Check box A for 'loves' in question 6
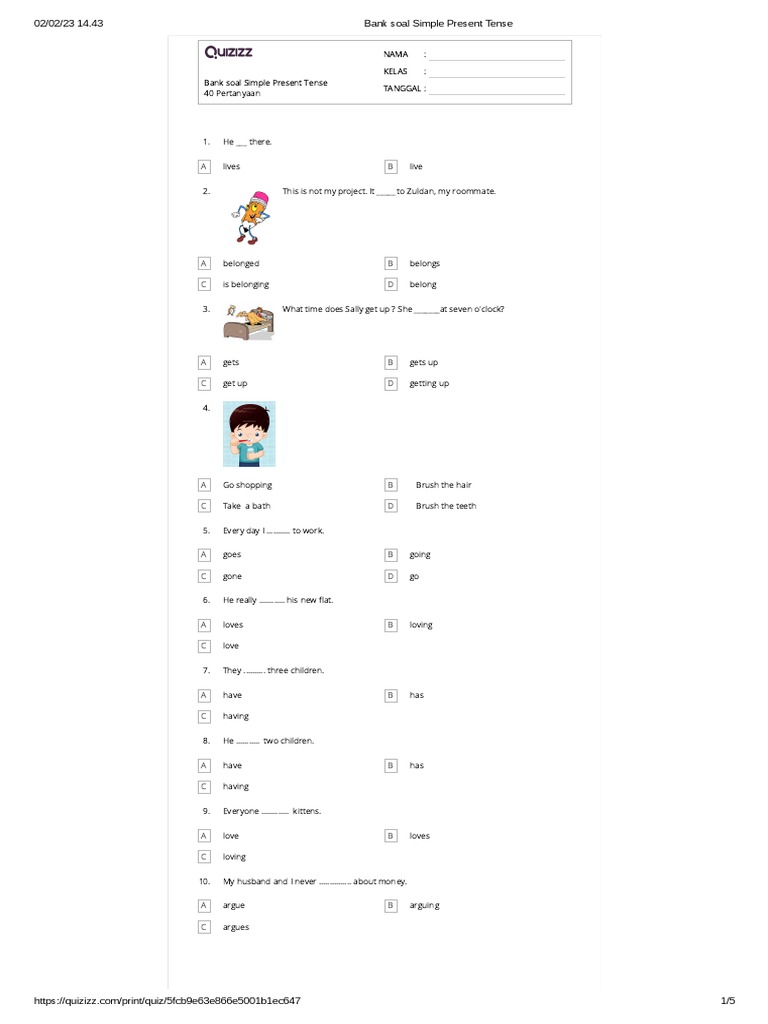Viewport: 768px width, 1024px height. click(x=204, y=625)
